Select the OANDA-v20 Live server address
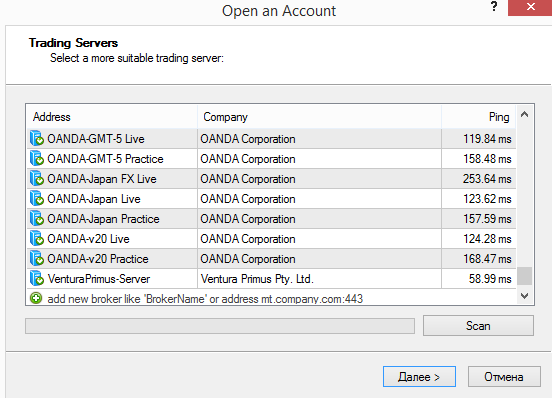Viewport: 552px width, 398px height. [x=88, y=239]
